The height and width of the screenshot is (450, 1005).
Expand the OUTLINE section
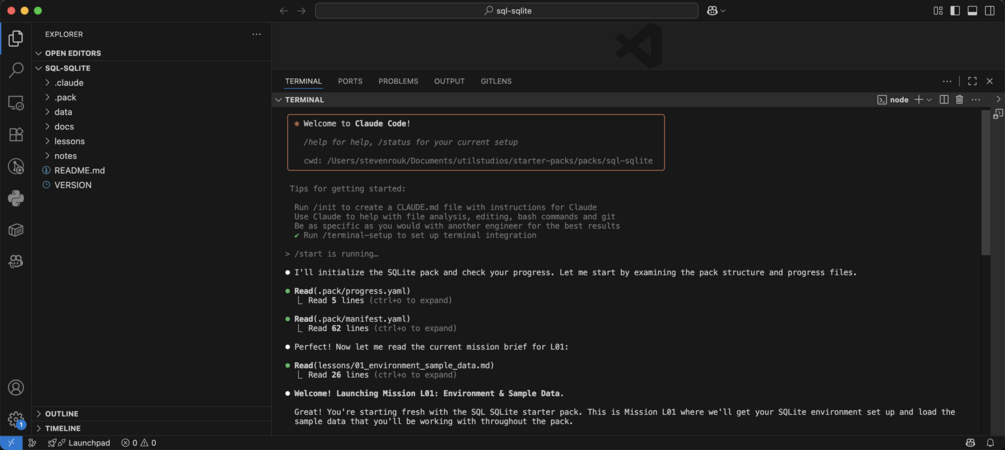click(151, 414)
